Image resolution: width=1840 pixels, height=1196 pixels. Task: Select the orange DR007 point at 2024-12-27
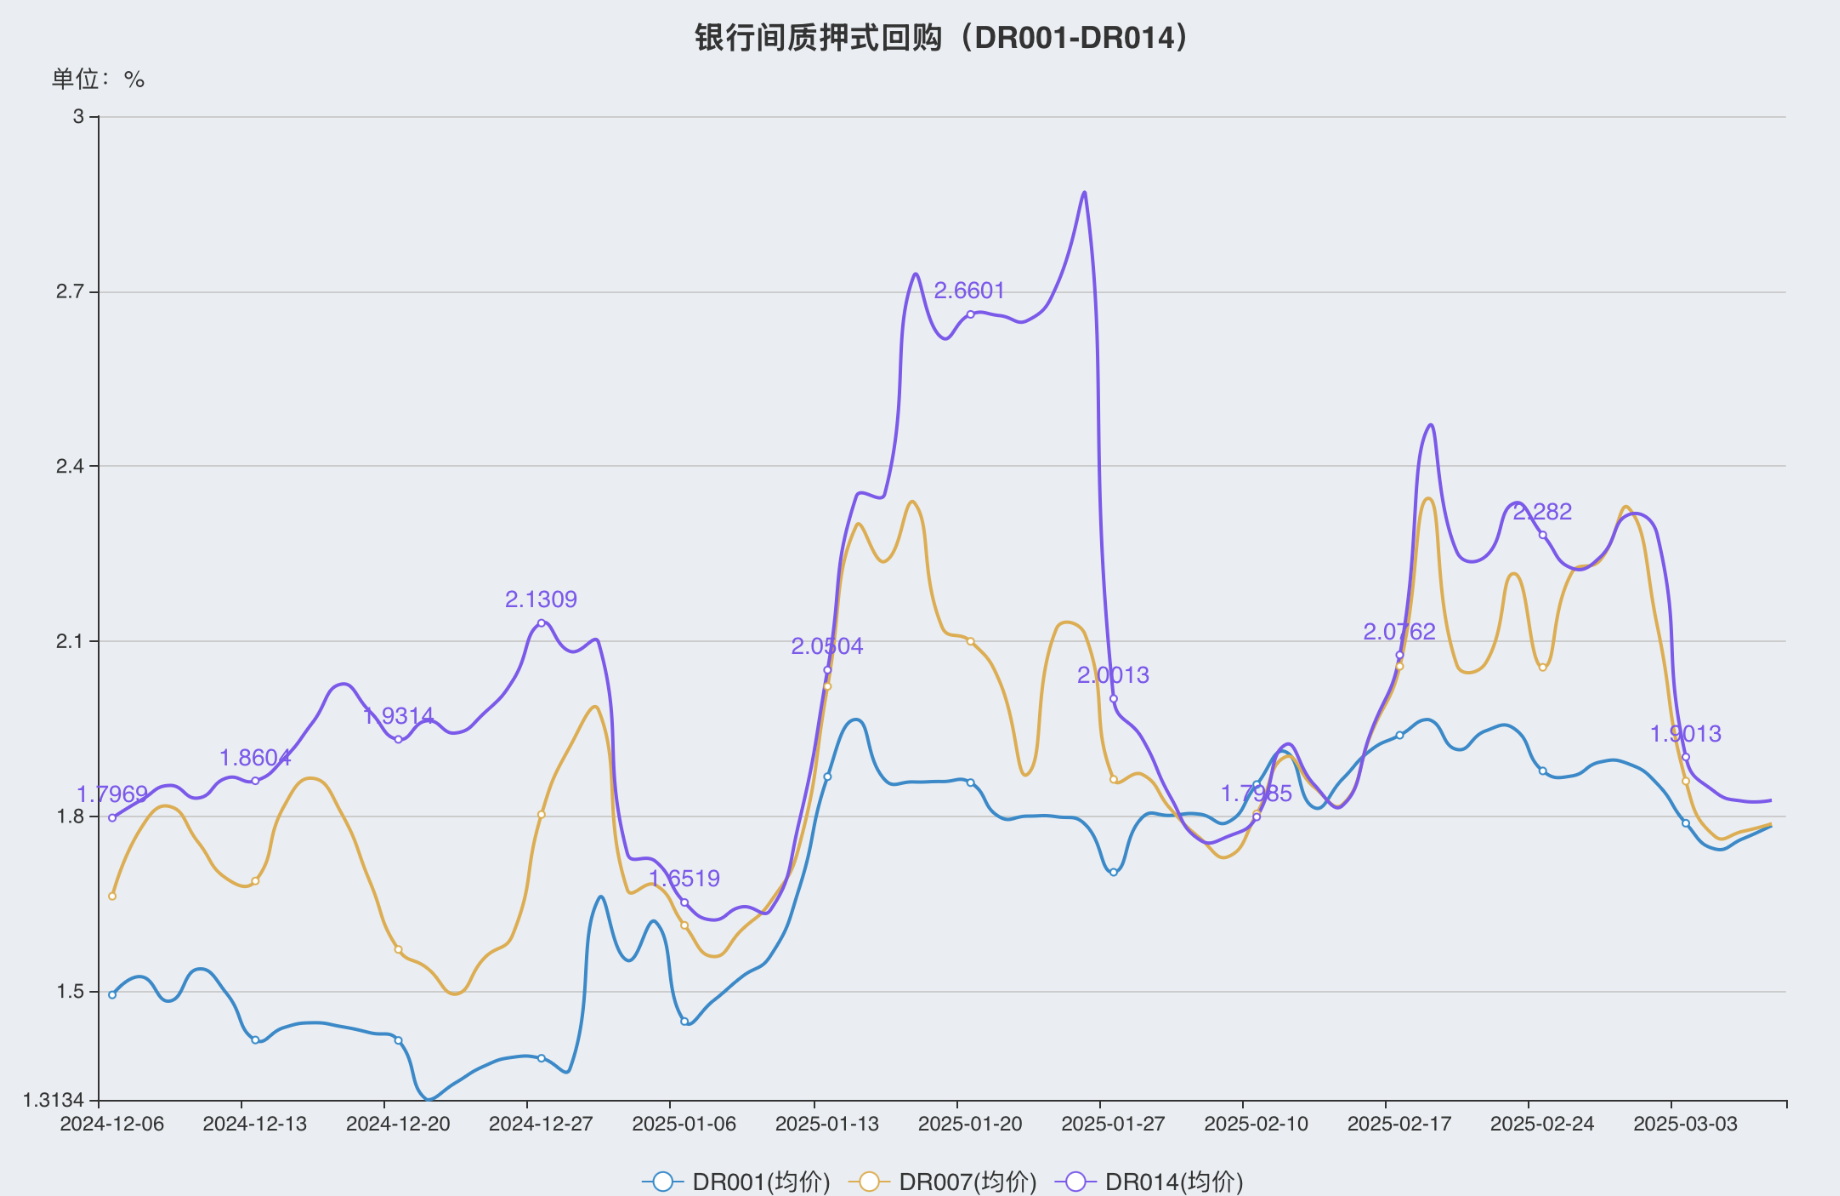(541, 814)
